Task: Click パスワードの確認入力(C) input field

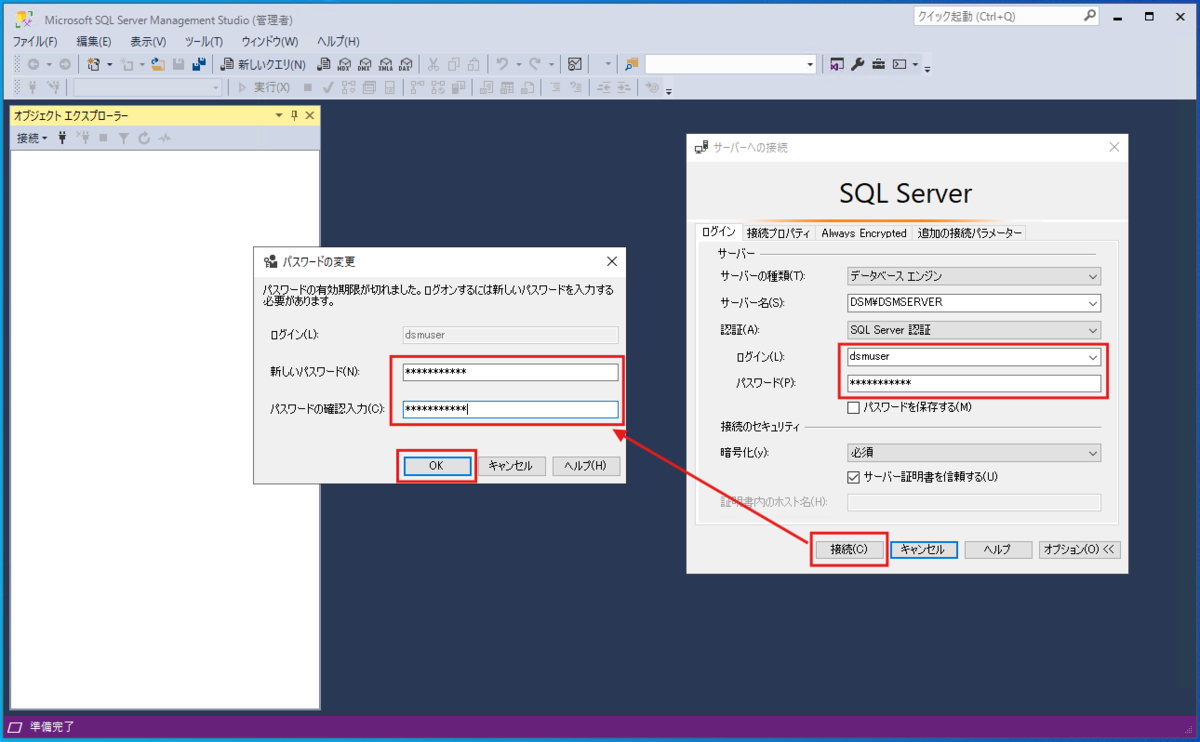Action: point(511,409)
